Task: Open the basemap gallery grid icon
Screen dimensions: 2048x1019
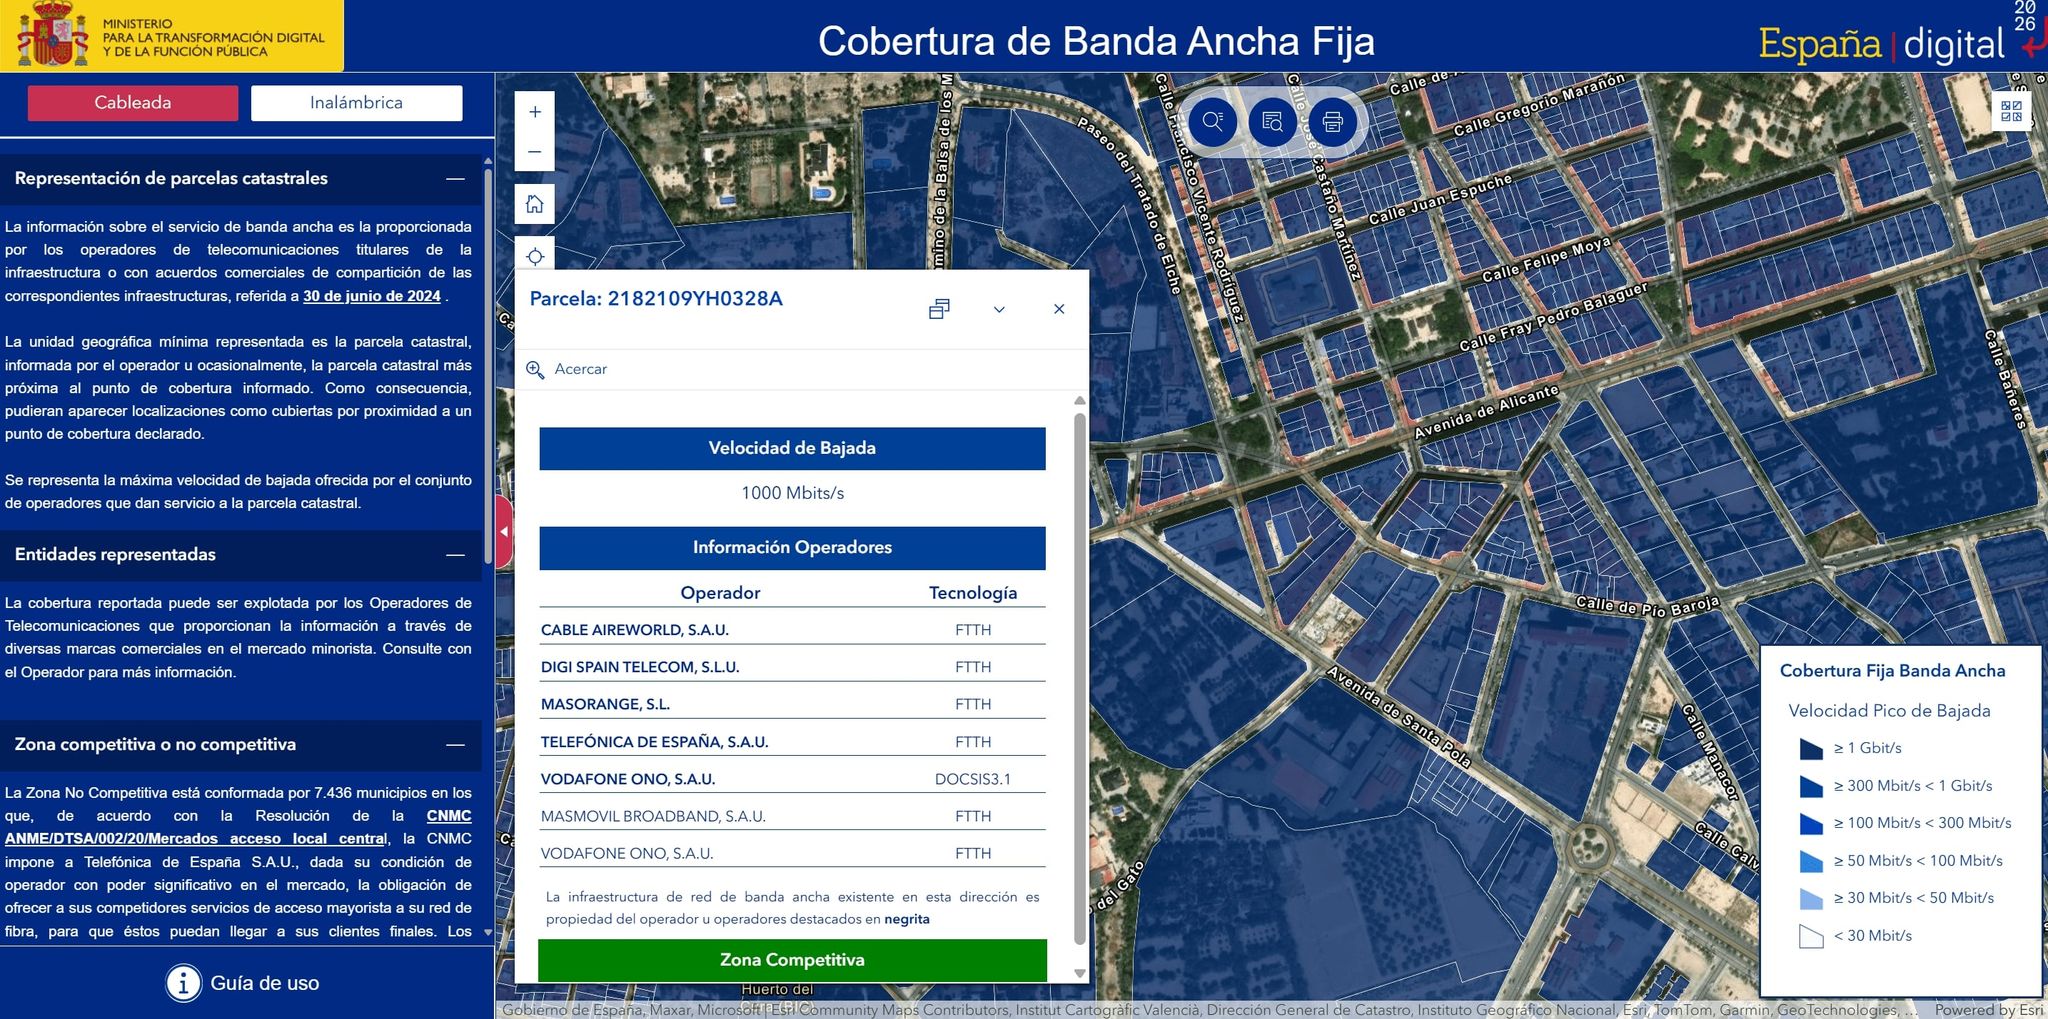Action: click(2012, 111)
